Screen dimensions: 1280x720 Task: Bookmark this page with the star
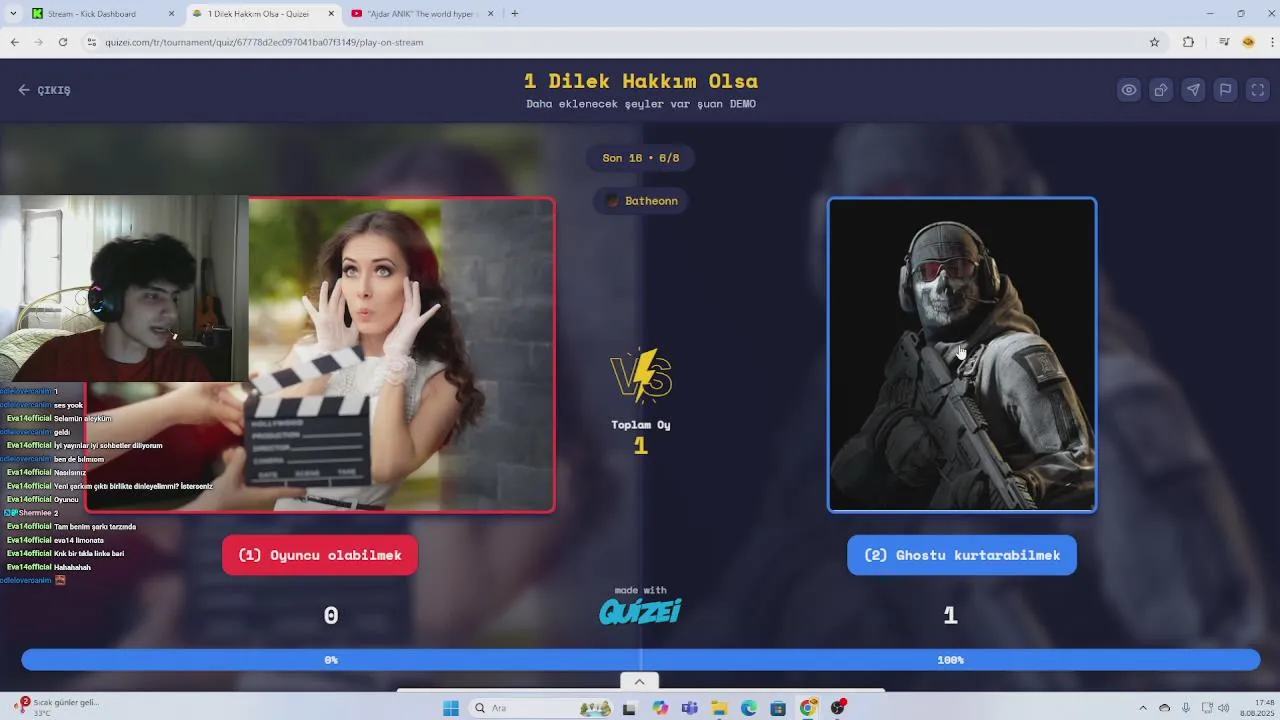[1154, 42]
